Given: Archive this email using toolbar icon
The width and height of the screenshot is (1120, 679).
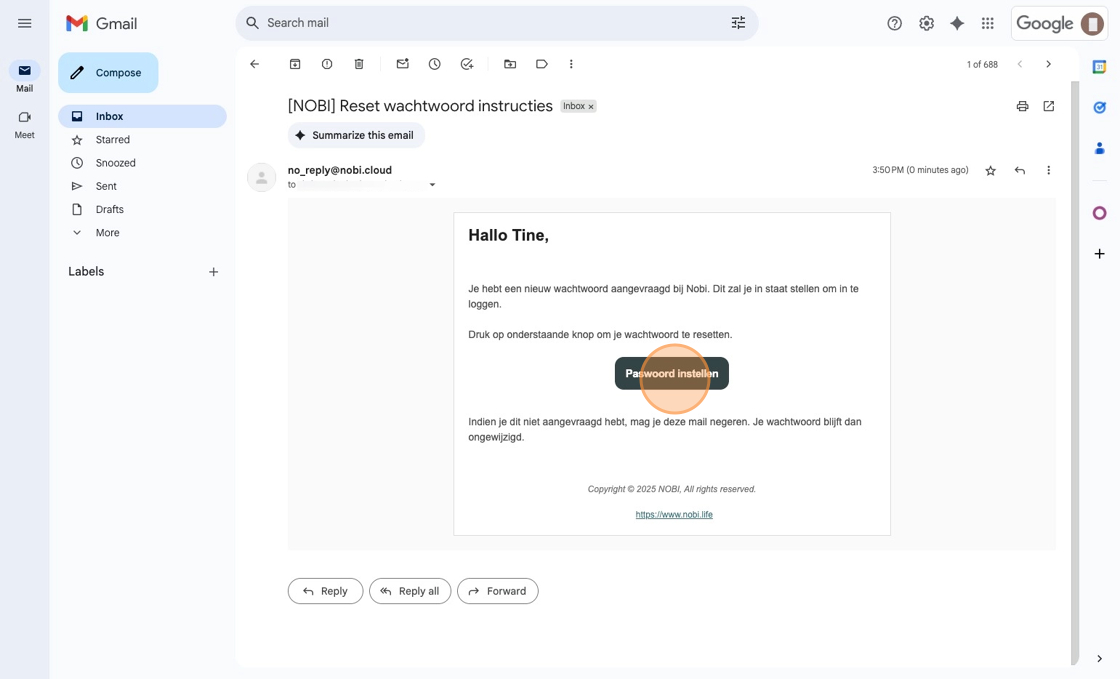Looking at the screenshot, I should pos(295,64).
